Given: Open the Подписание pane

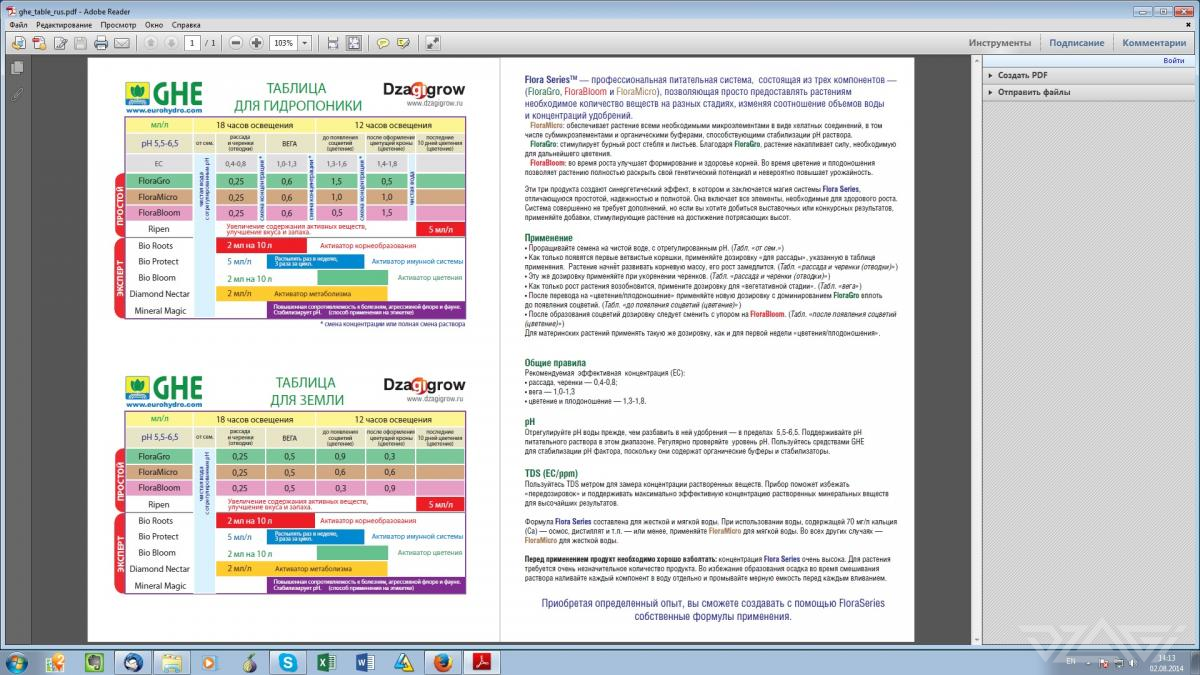Looking at the screenshot, I should coord(1076,43).
